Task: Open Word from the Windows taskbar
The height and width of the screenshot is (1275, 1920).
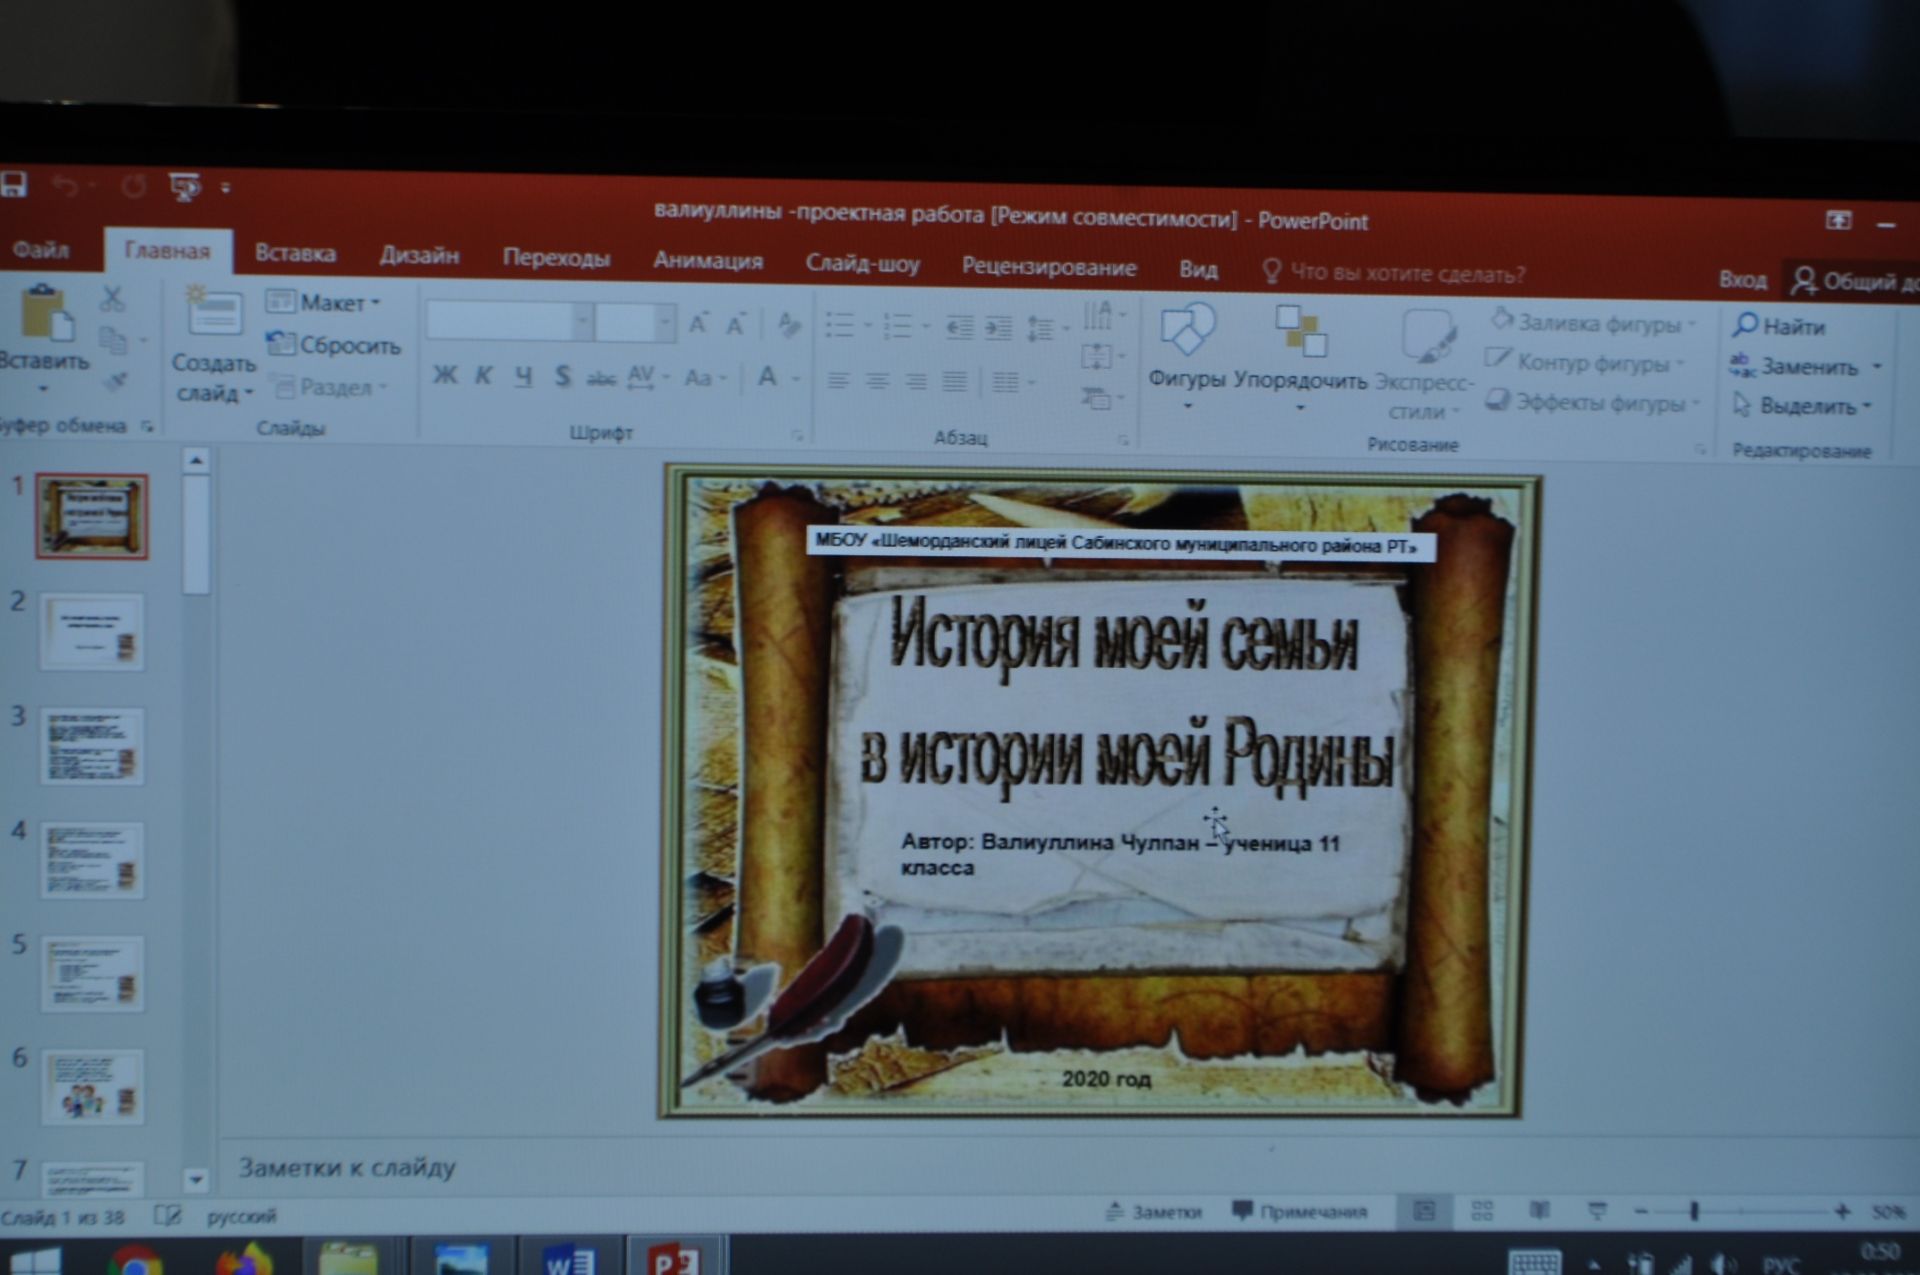Action: pos(569,1259)
